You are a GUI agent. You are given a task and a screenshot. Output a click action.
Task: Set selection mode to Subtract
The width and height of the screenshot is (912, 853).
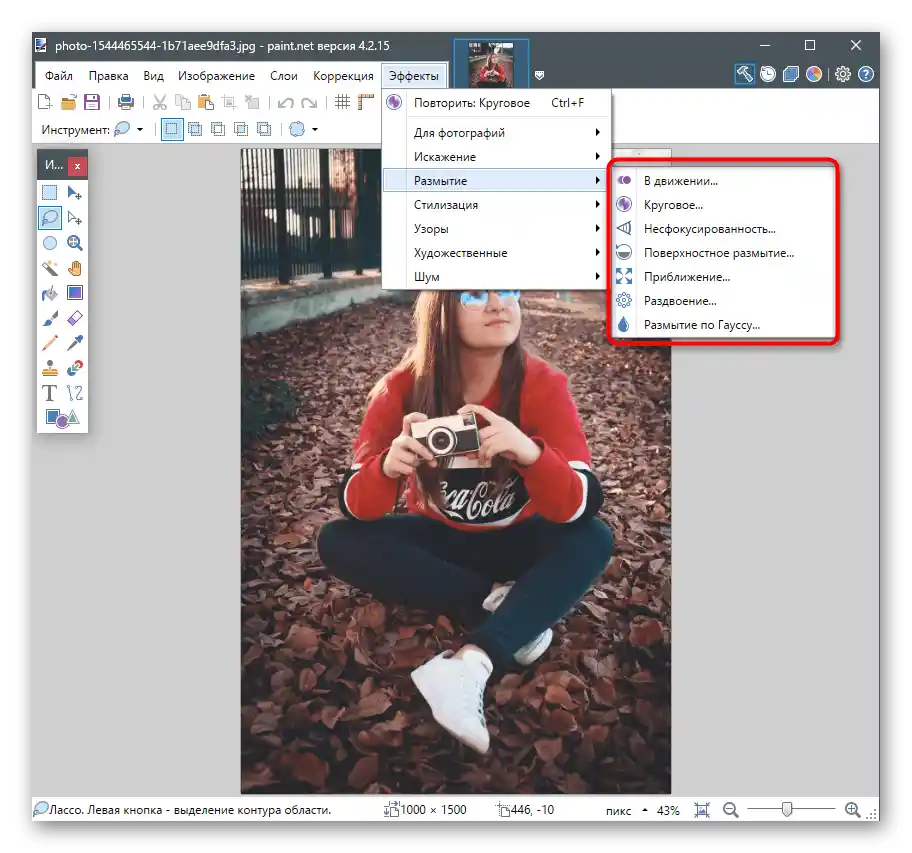(218, 129)
